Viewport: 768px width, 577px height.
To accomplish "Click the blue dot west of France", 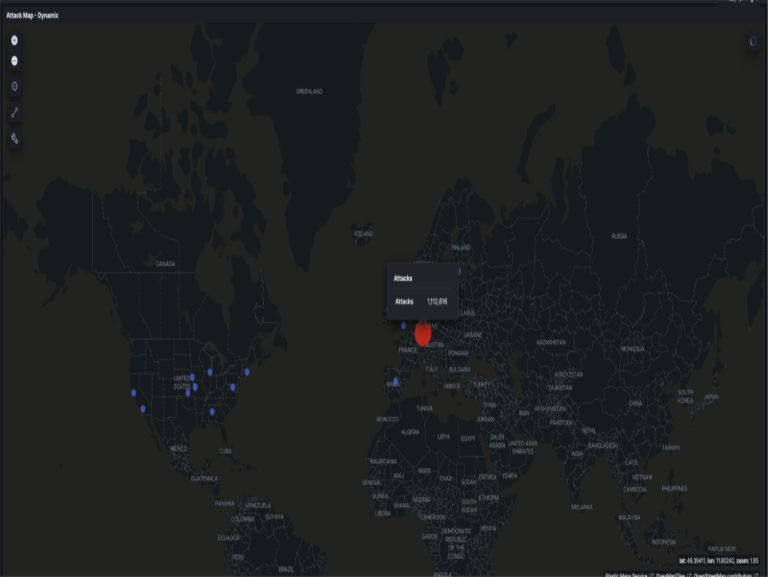I will click(x=404, y=326).
